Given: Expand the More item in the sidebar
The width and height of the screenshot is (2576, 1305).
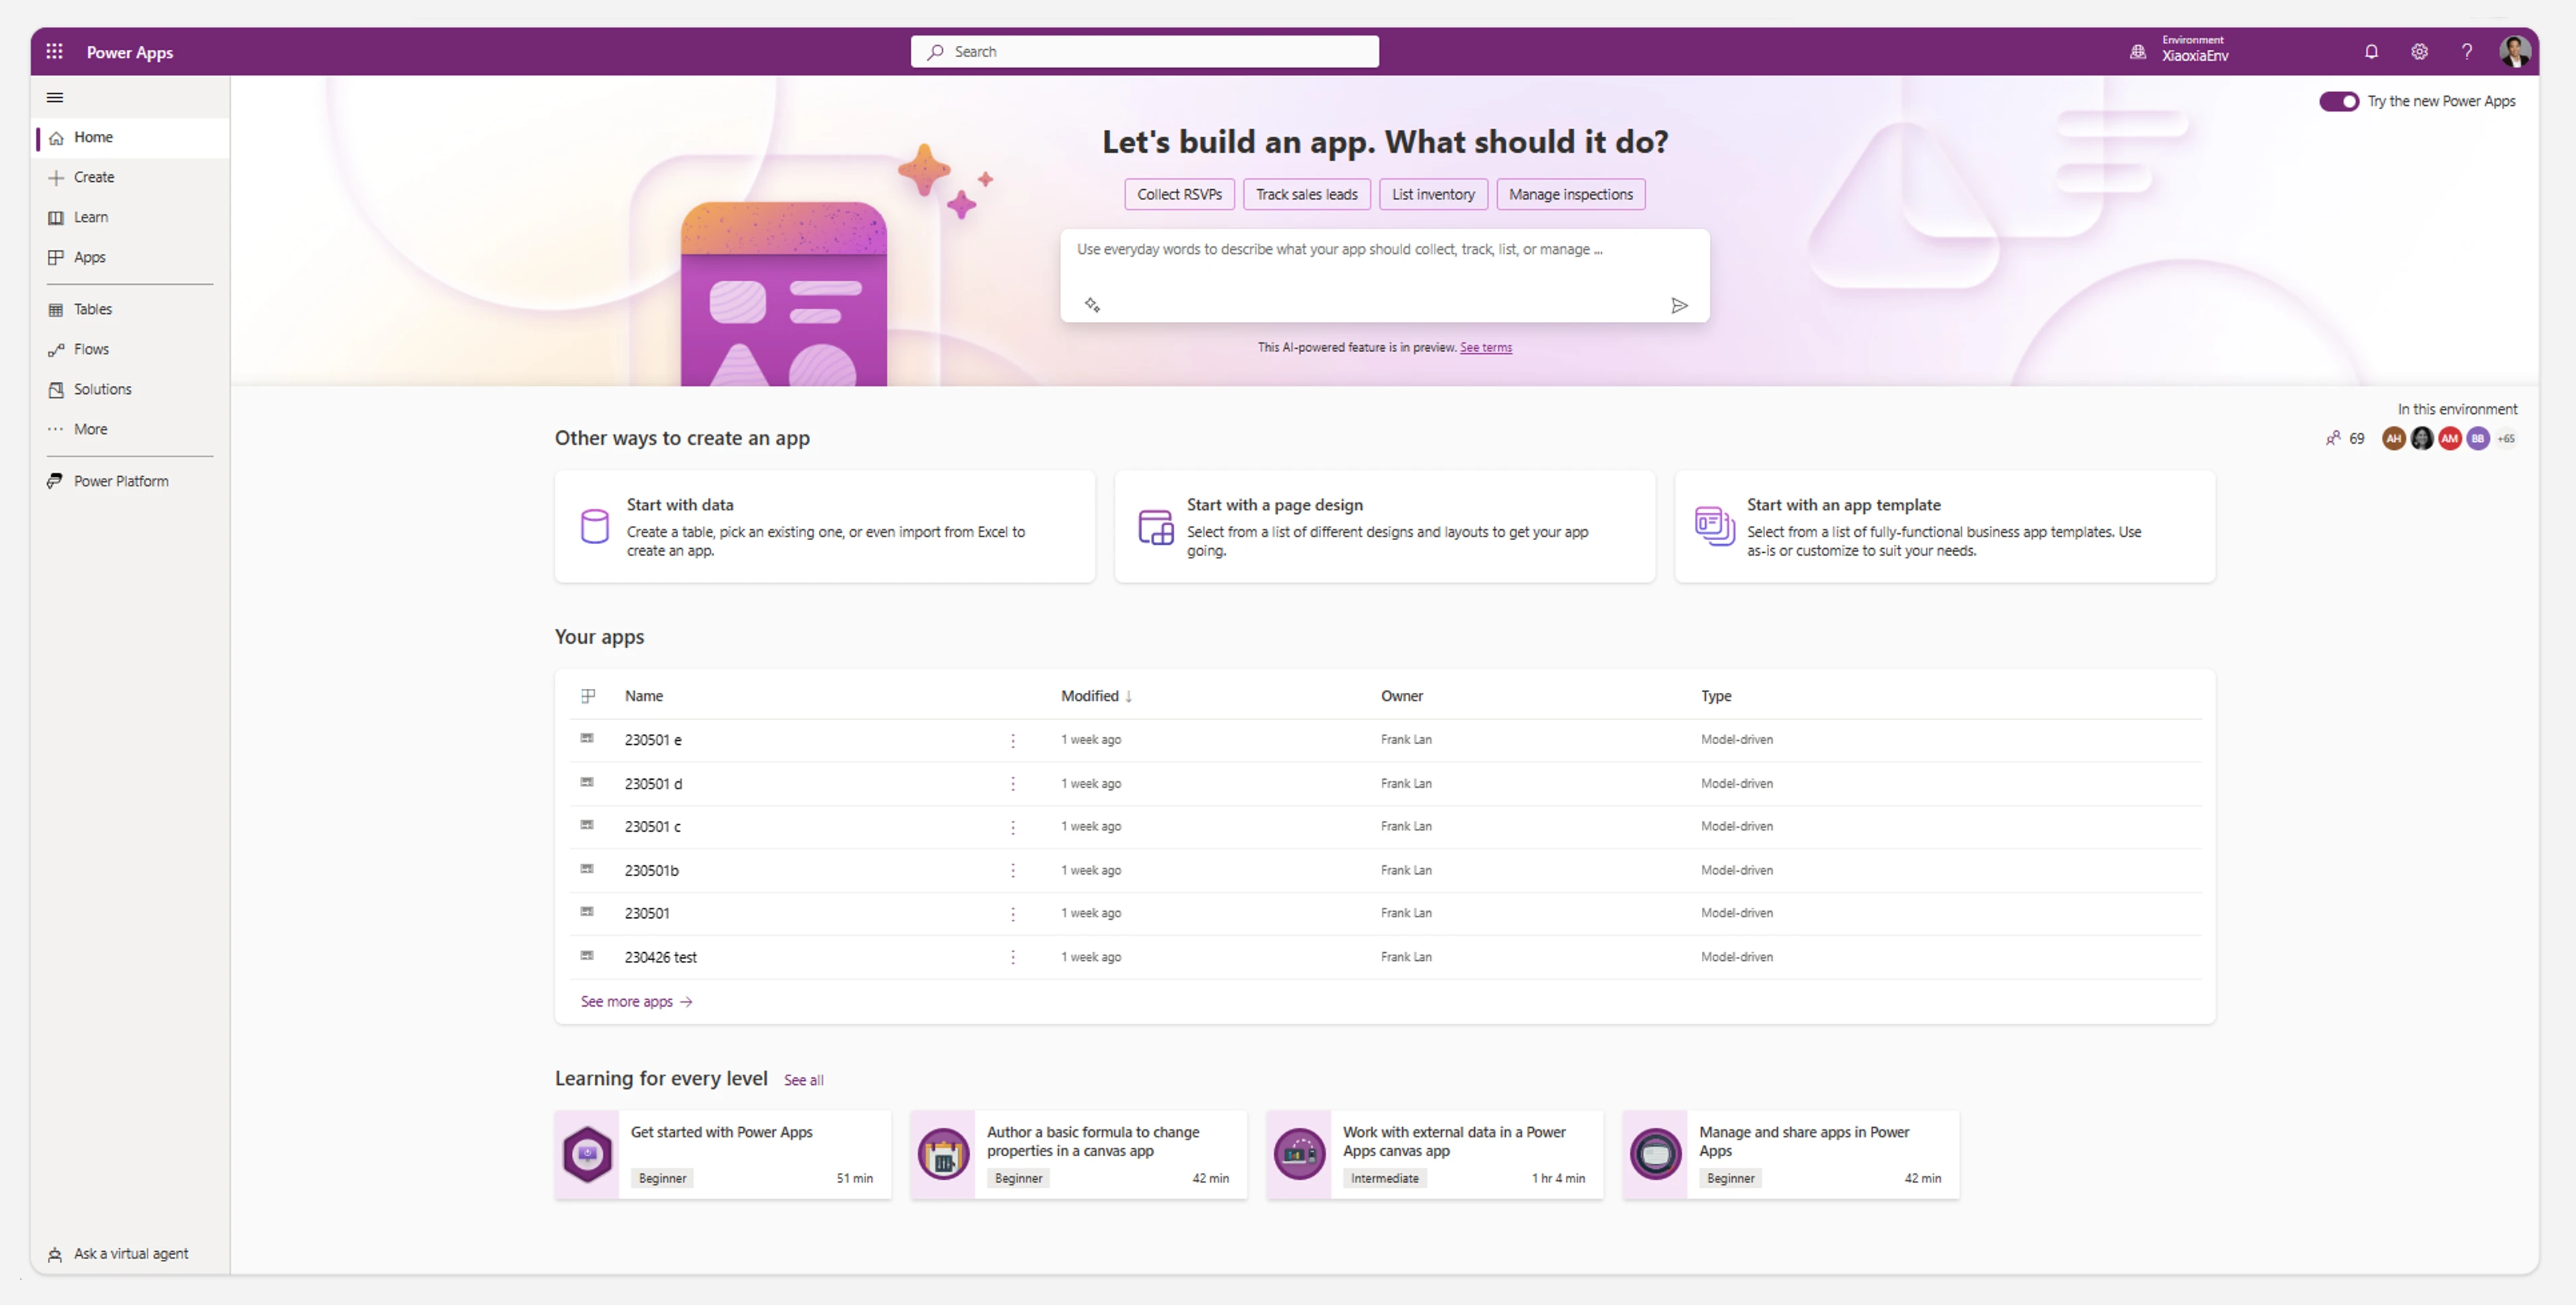Looking at the screenshot, I should click(90, 429).
